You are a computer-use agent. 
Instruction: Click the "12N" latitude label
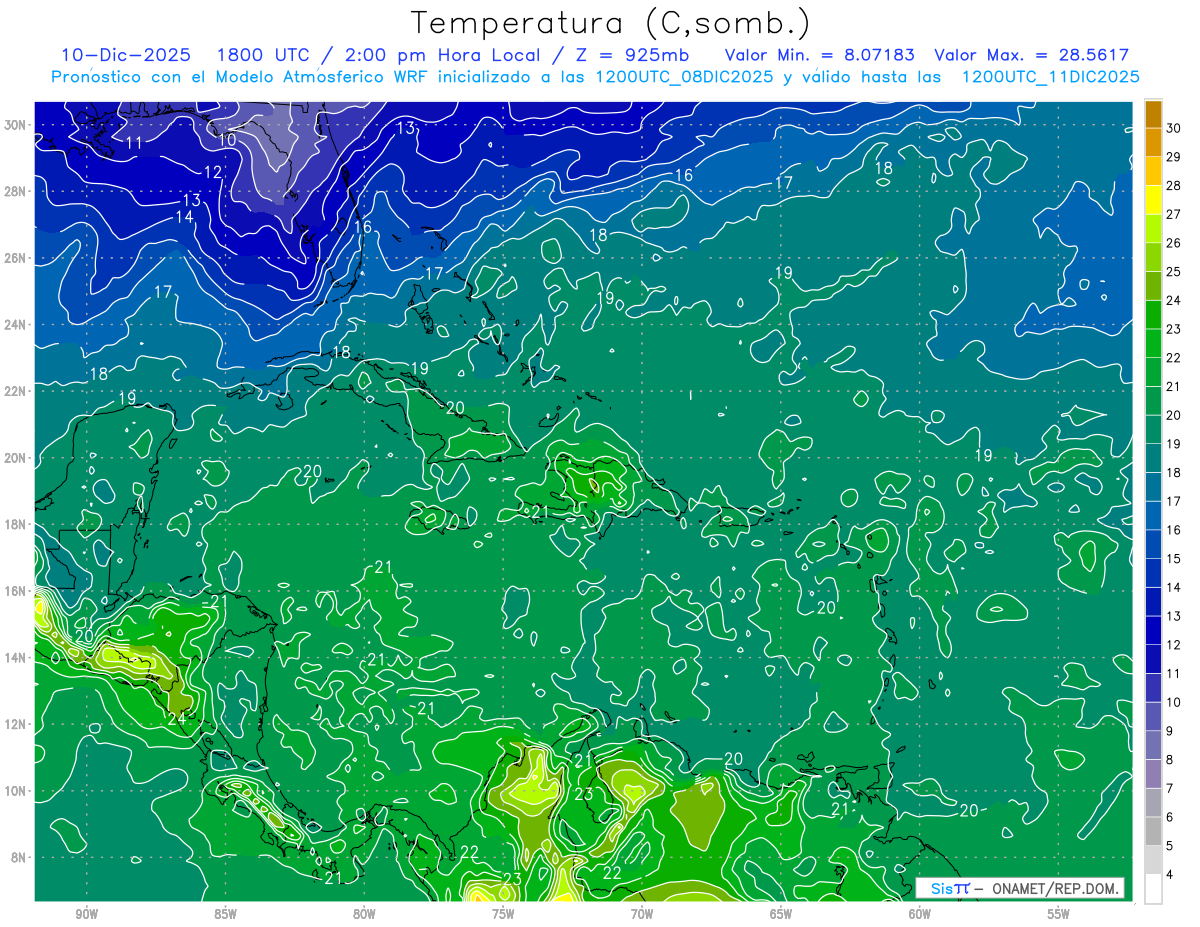(x=17, y=724)
